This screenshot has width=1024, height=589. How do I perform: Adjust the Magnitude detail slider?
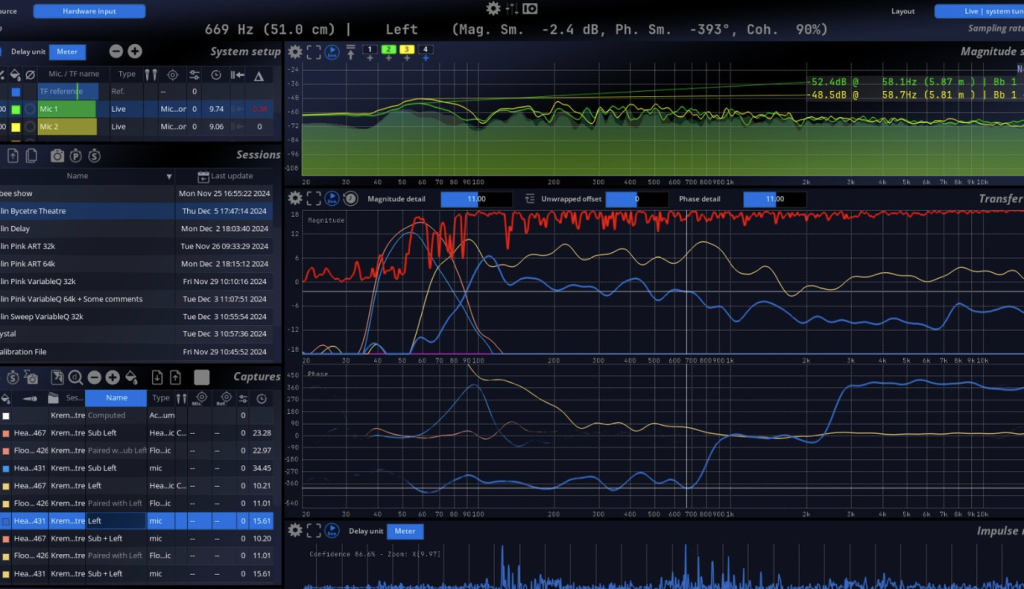(x=477, y=199)
